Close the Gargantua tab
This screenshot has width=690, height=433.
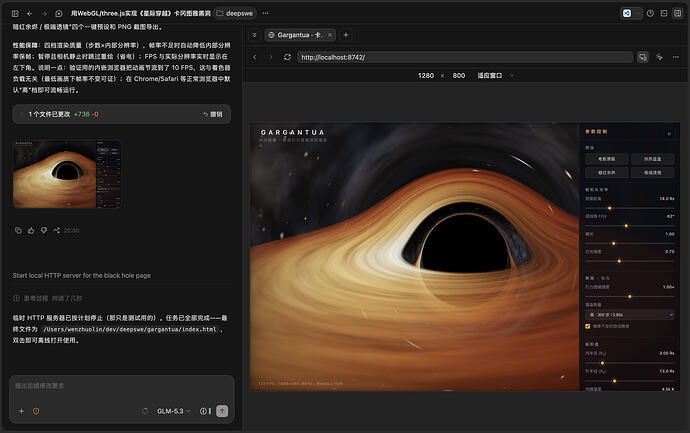[330, 35]
